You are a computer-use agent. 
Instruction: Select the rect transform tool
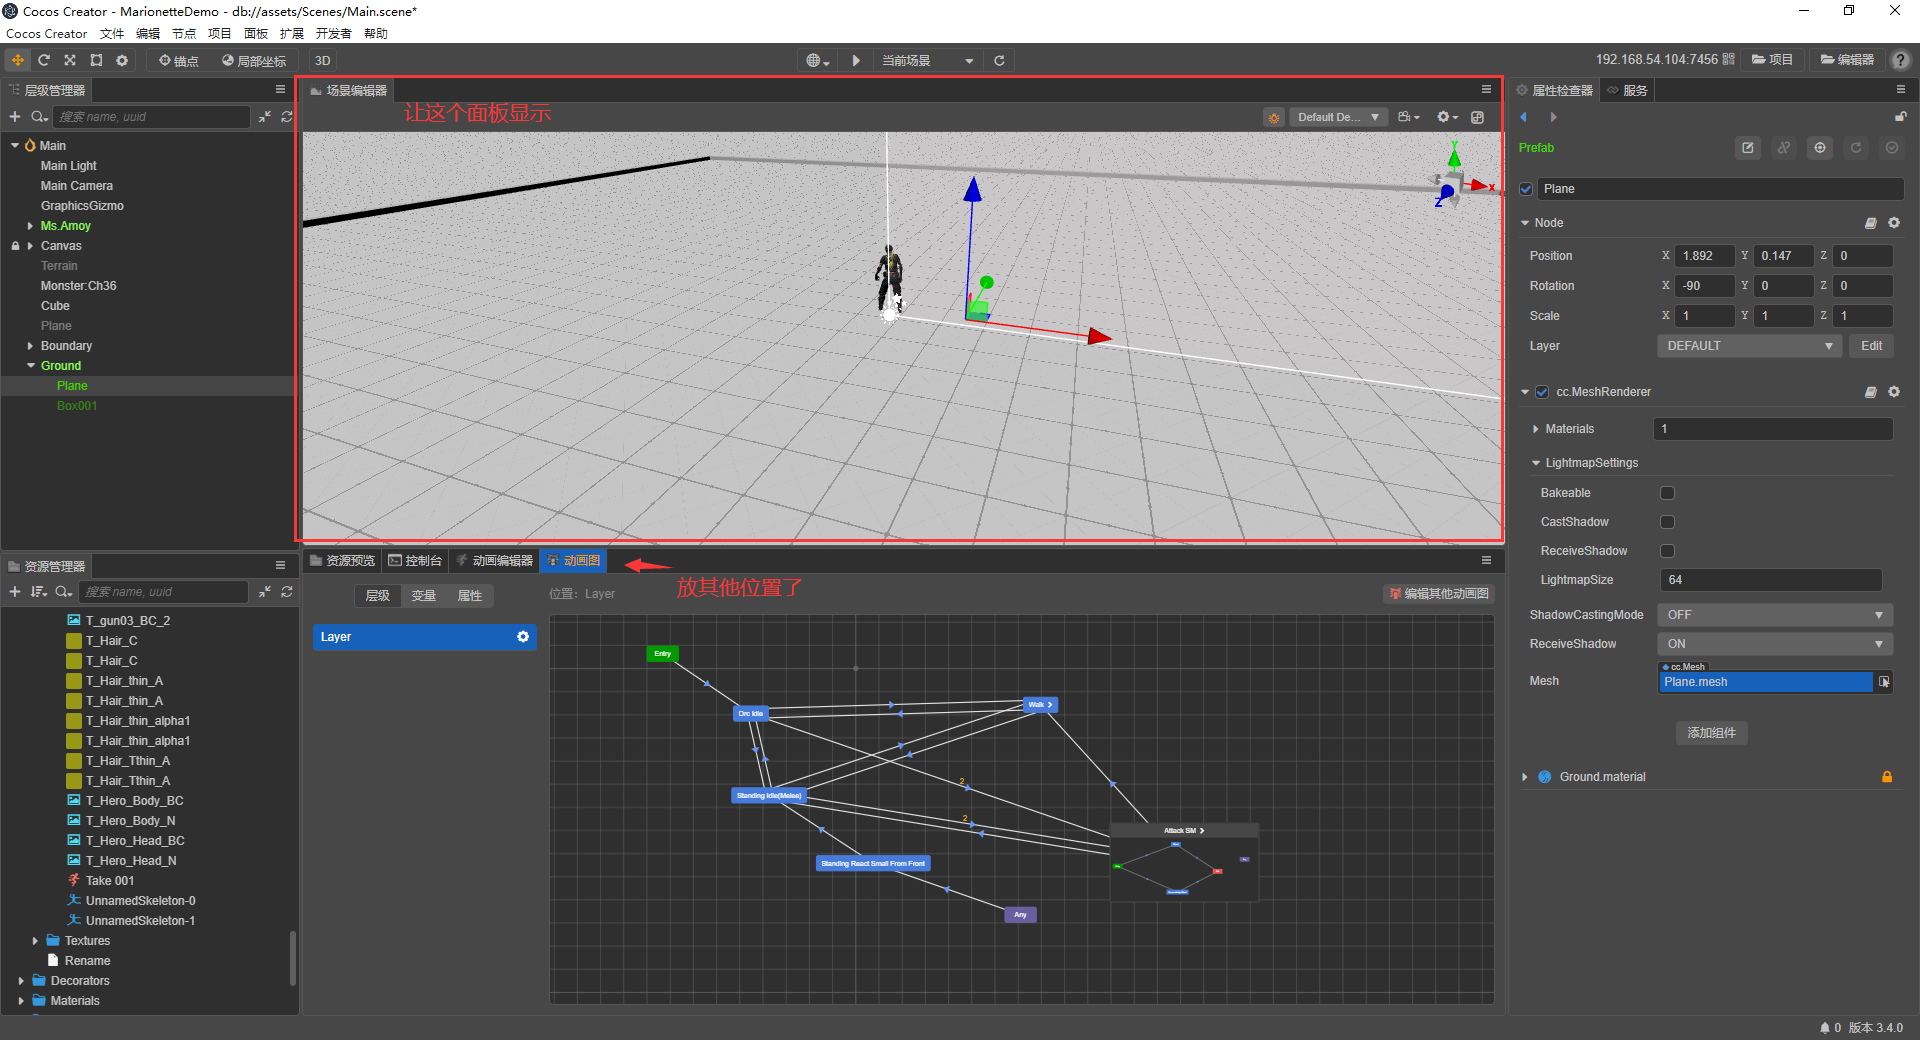tap(96, 60)
